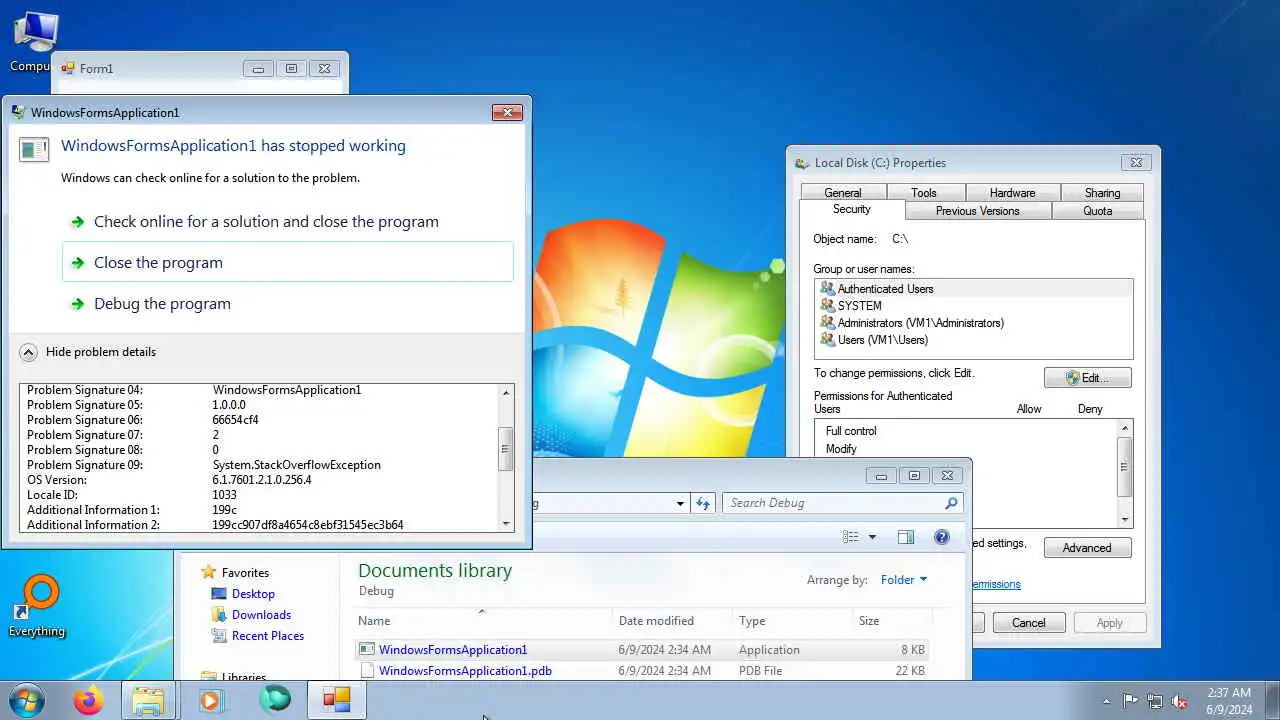
Task: Switch to the Tools tab
Action: [924, 193]
